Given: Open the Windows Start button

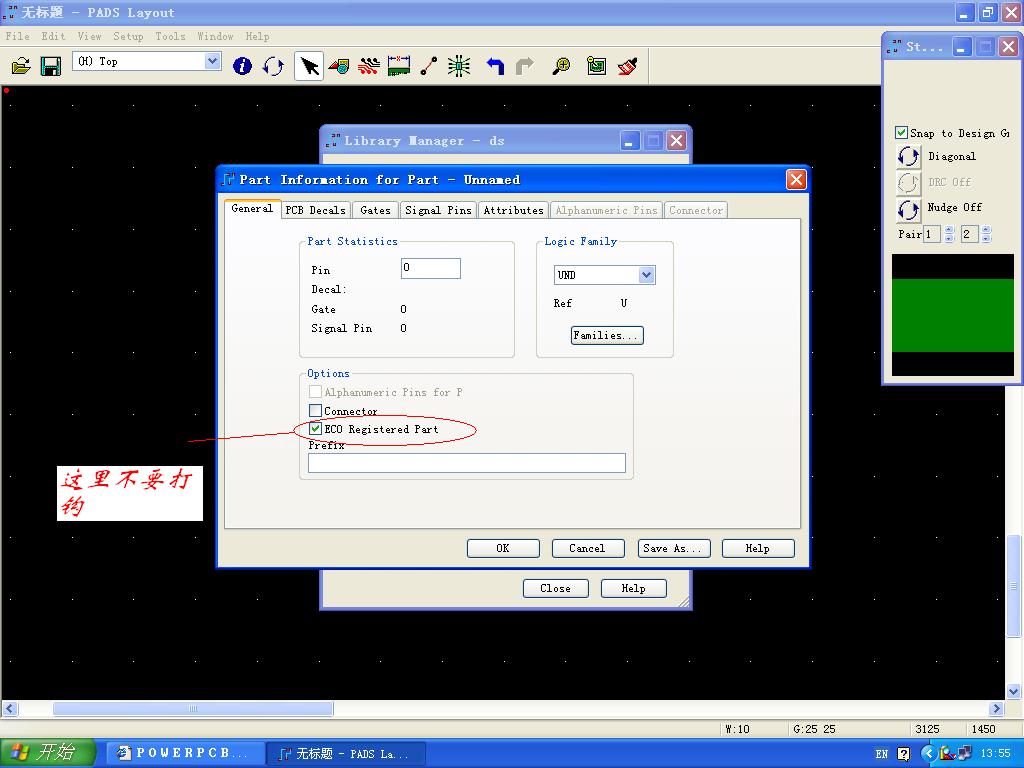Looking at the screenshot, I should pos(48,753).
